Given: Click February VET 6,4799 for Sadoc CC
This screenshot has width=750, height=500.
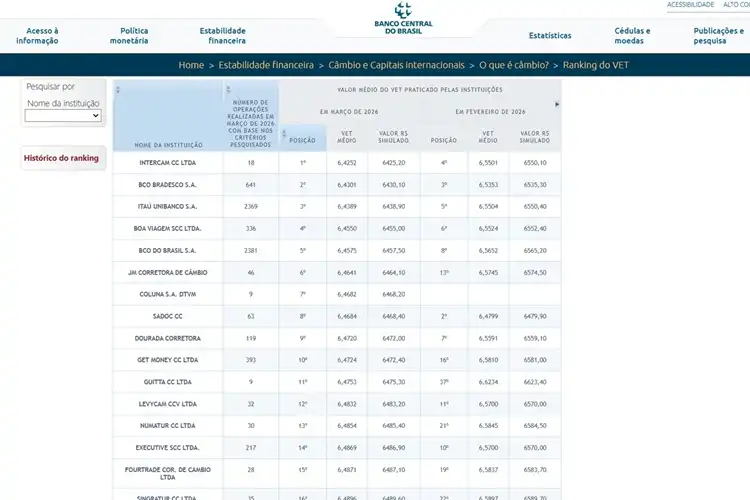Looking at the screenshot, I should pos(488,316).
